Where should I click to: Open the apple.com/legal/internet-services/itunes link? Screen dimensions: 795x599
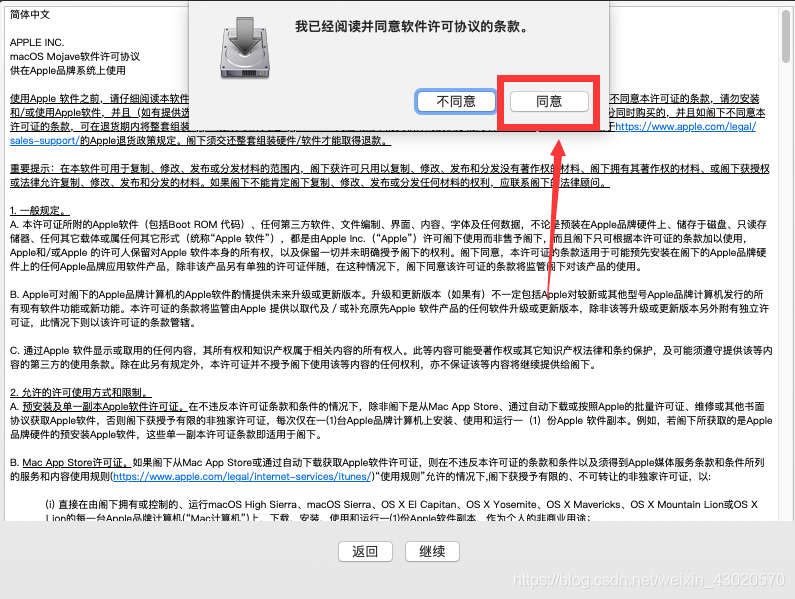click(x=242, y=476)
